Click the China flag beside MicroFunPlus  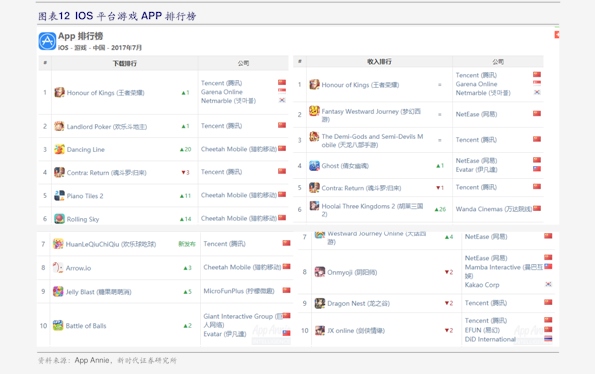click(x=286, y=291)
